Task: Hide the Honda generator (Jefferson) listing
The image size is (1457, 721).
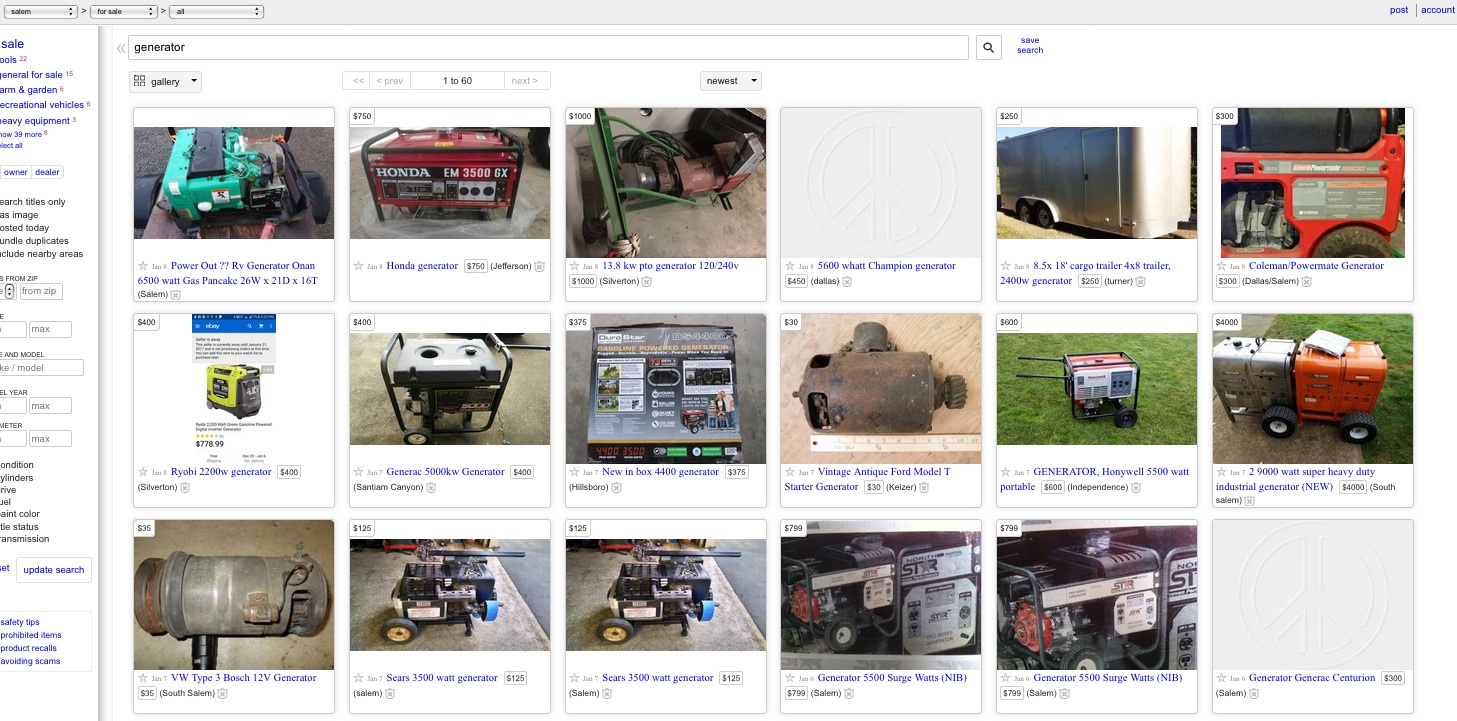Action: pyautogui.click(x=540, y=266)
